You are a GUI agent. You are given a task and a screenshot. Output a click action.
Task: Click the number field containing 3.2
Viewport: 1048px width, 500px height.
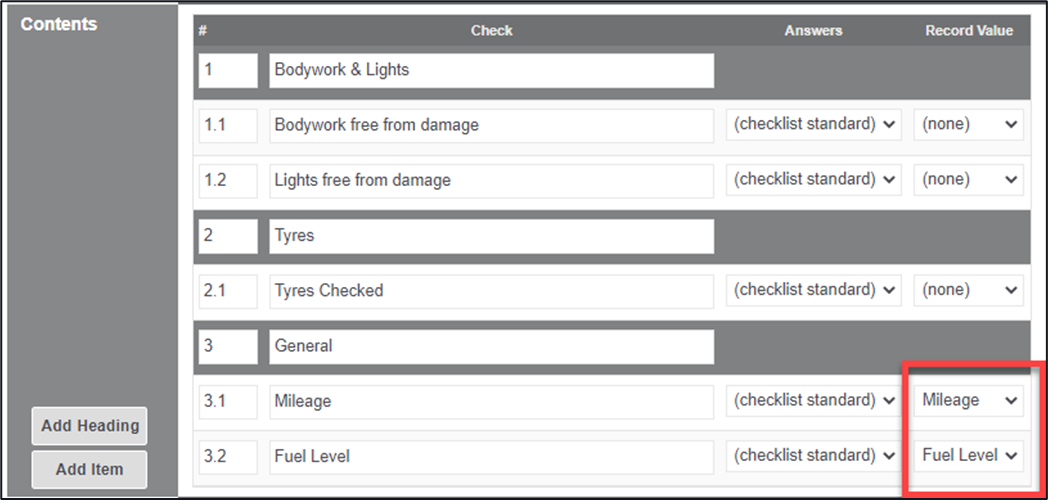point(228,456)
